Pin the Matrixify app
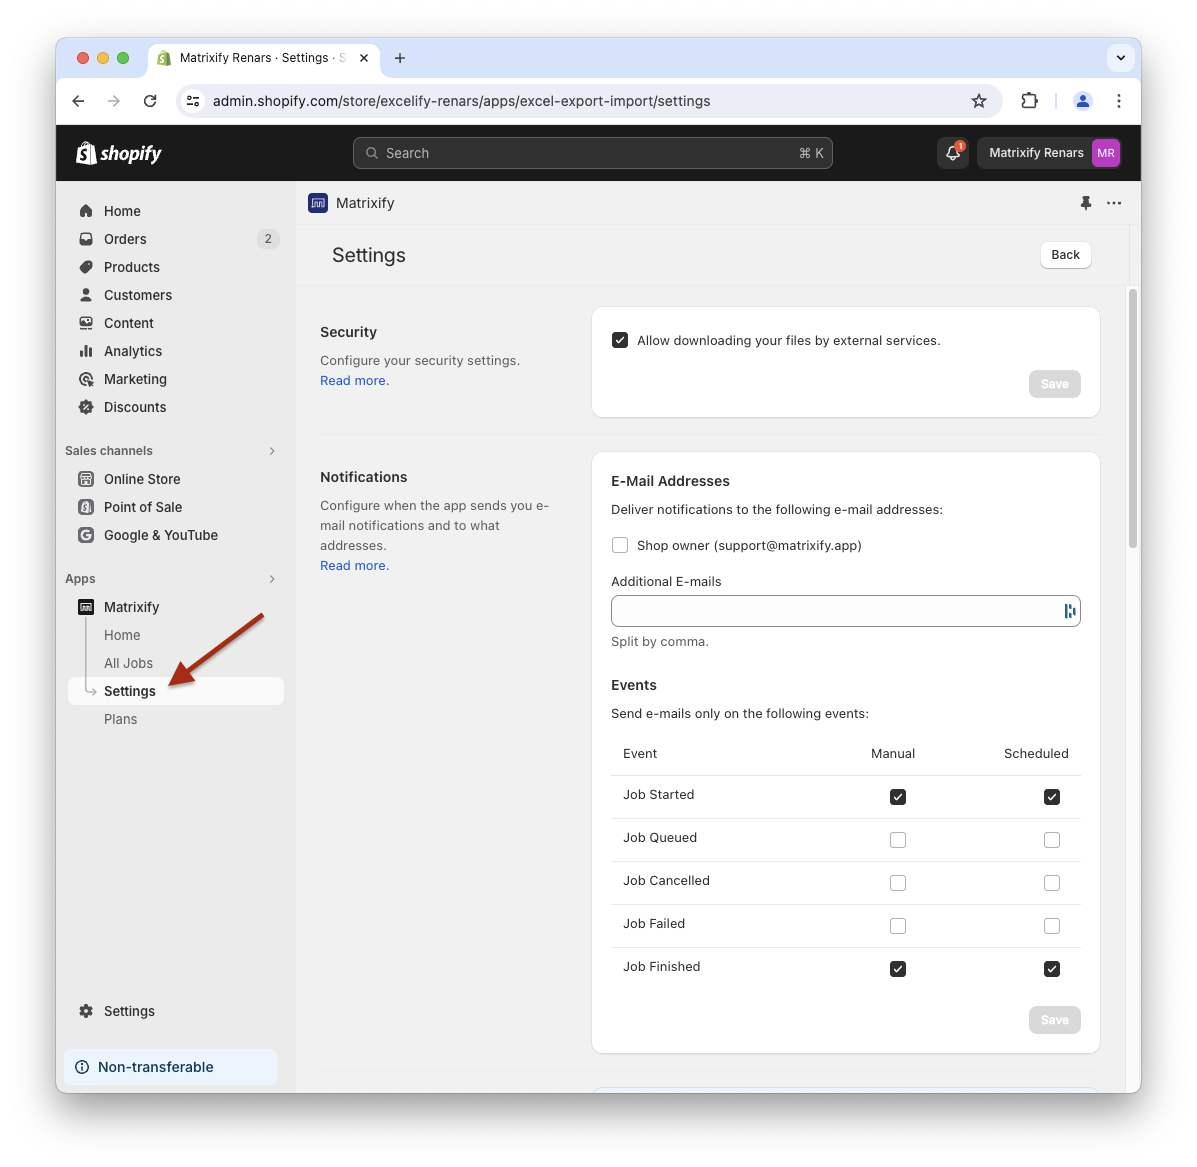1197x1167 pixels. click(x=1086, y=203)
